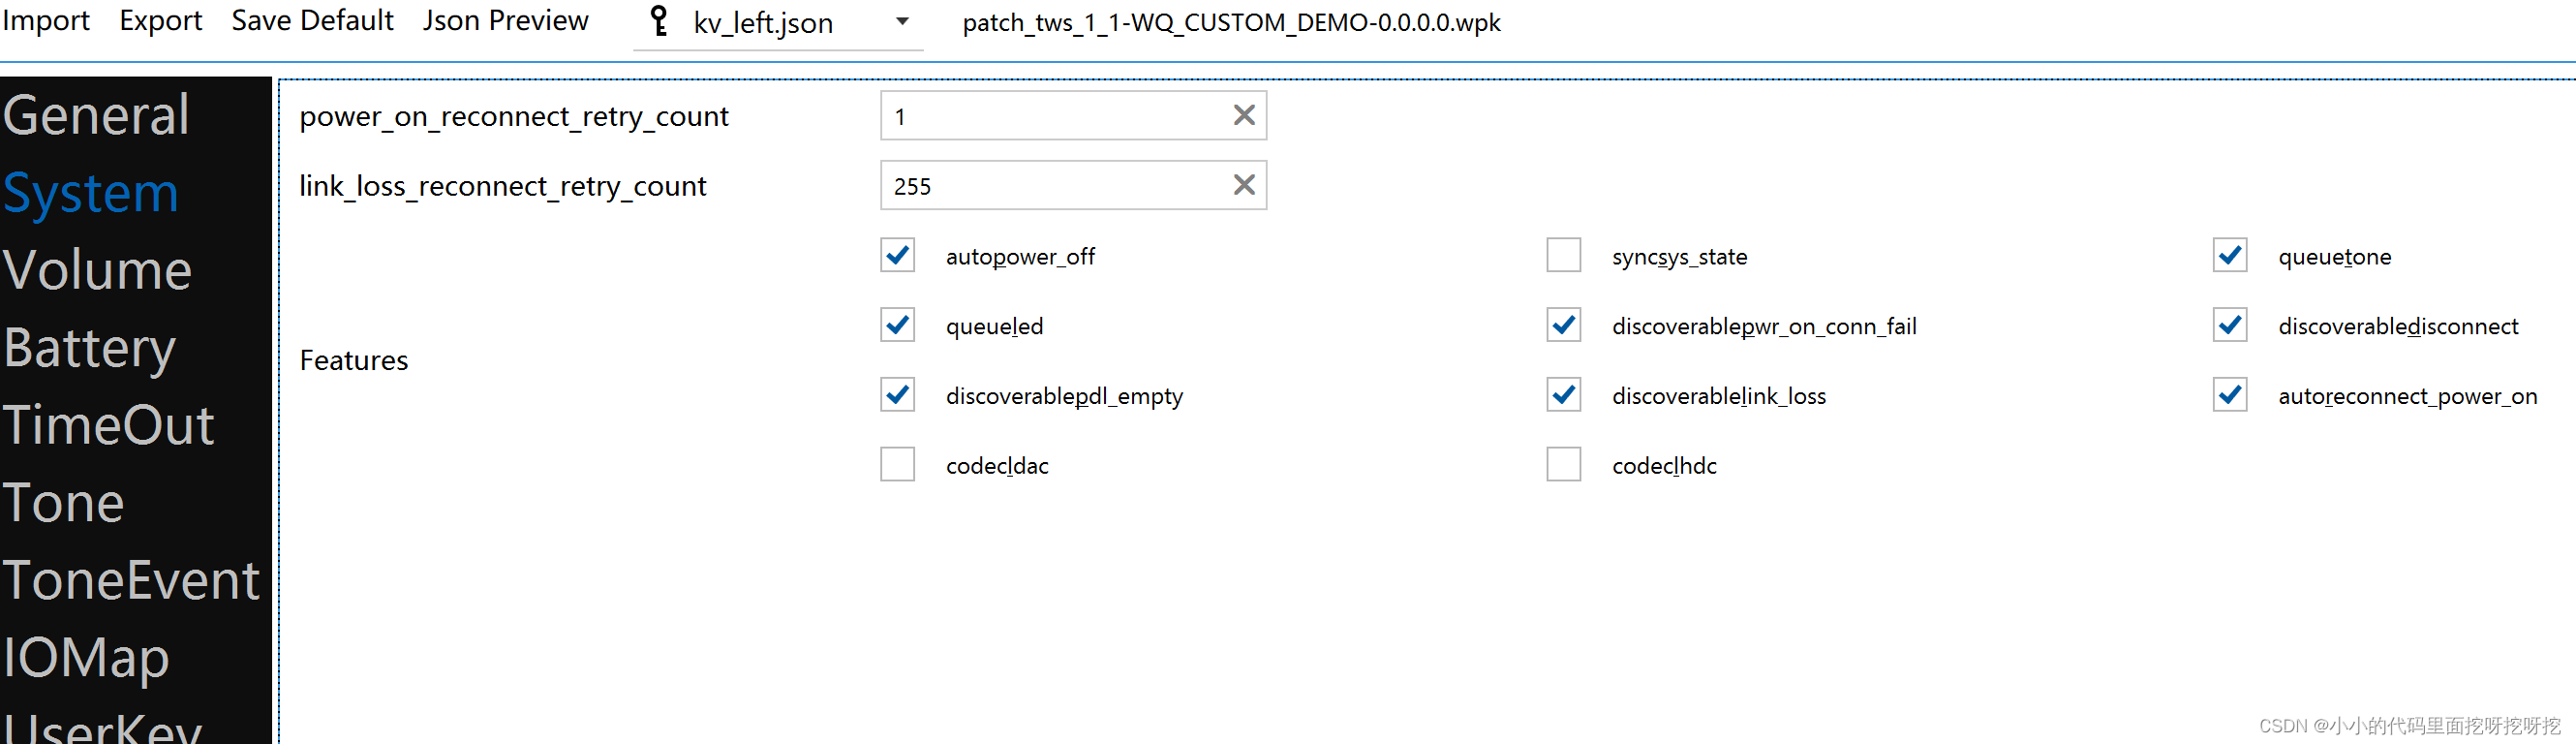Uncheck discoverablepdl_empty checkbox
The width and height of the screenshot is (2576, 744).
click(897, 395)
